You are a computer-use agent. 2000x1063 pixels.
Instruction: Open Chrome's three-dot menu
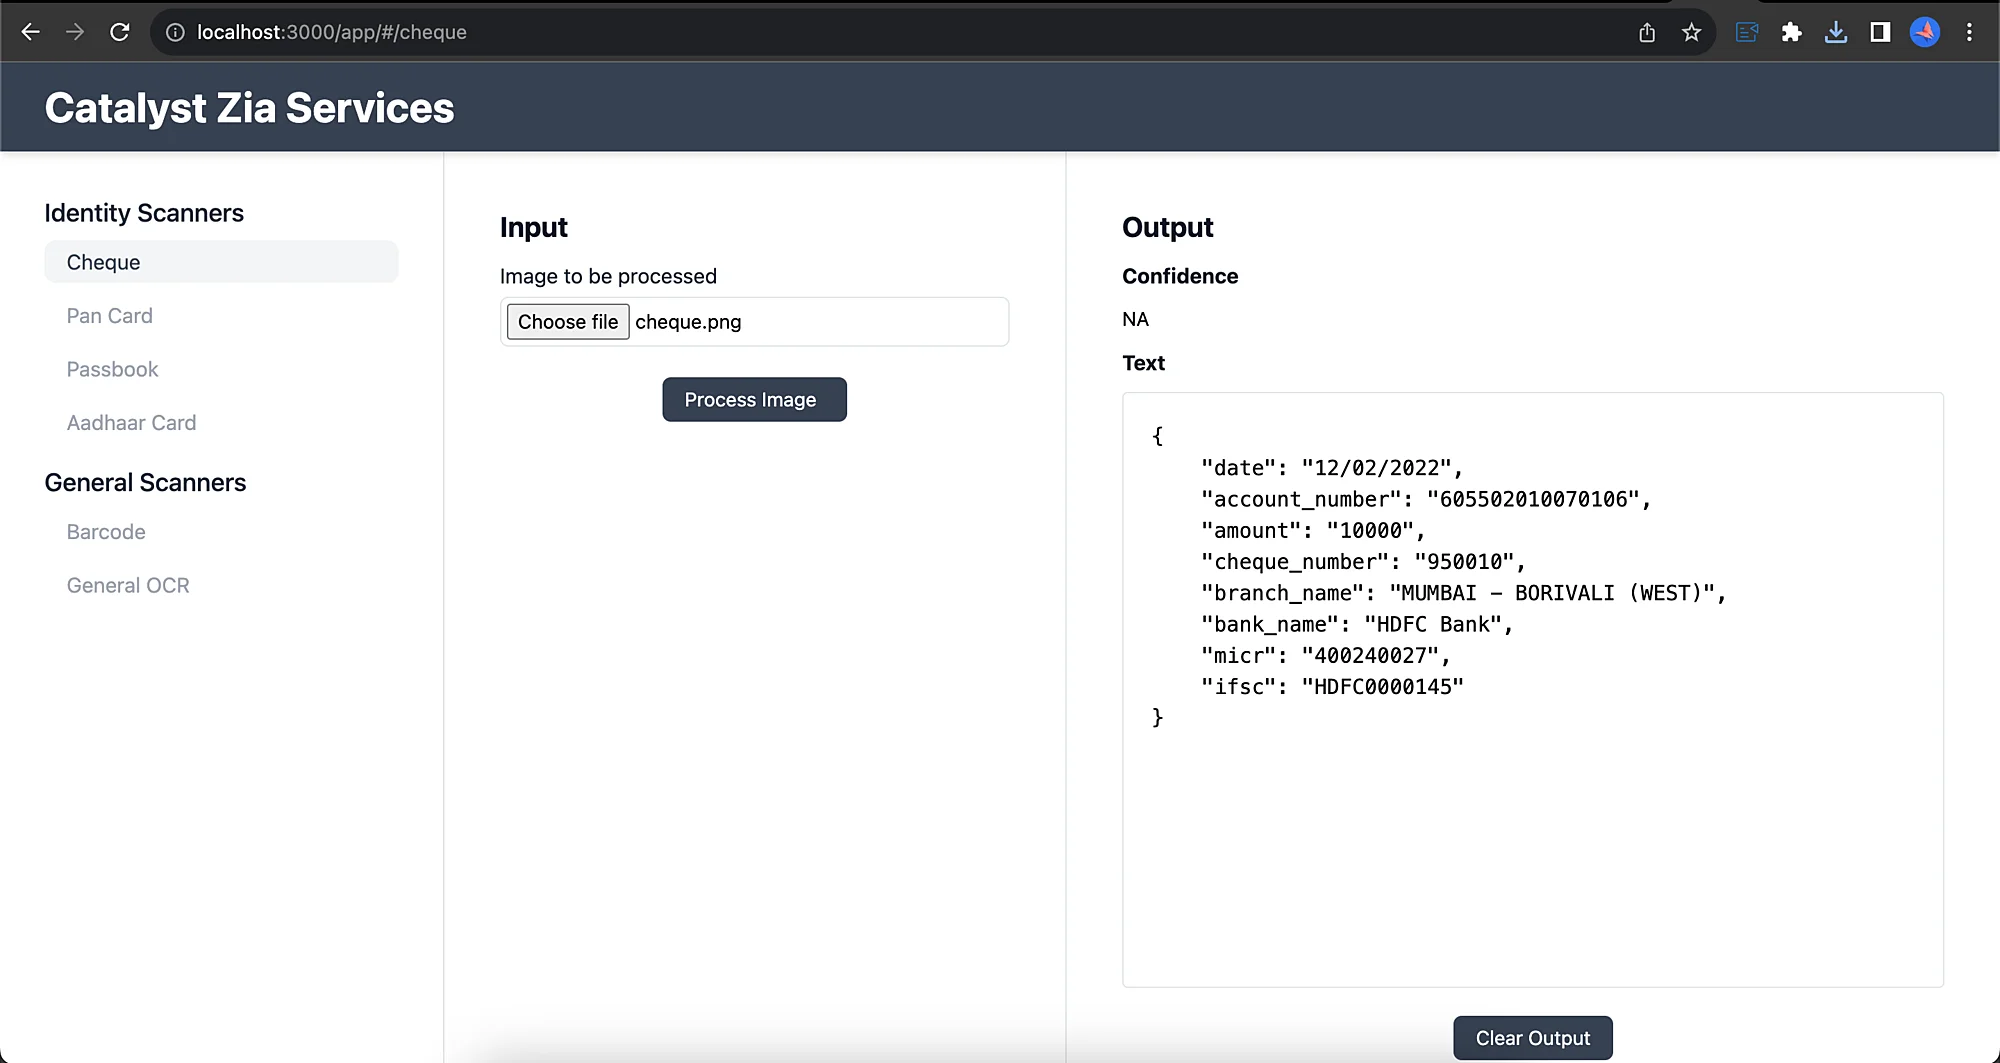tap(1969, 32)
